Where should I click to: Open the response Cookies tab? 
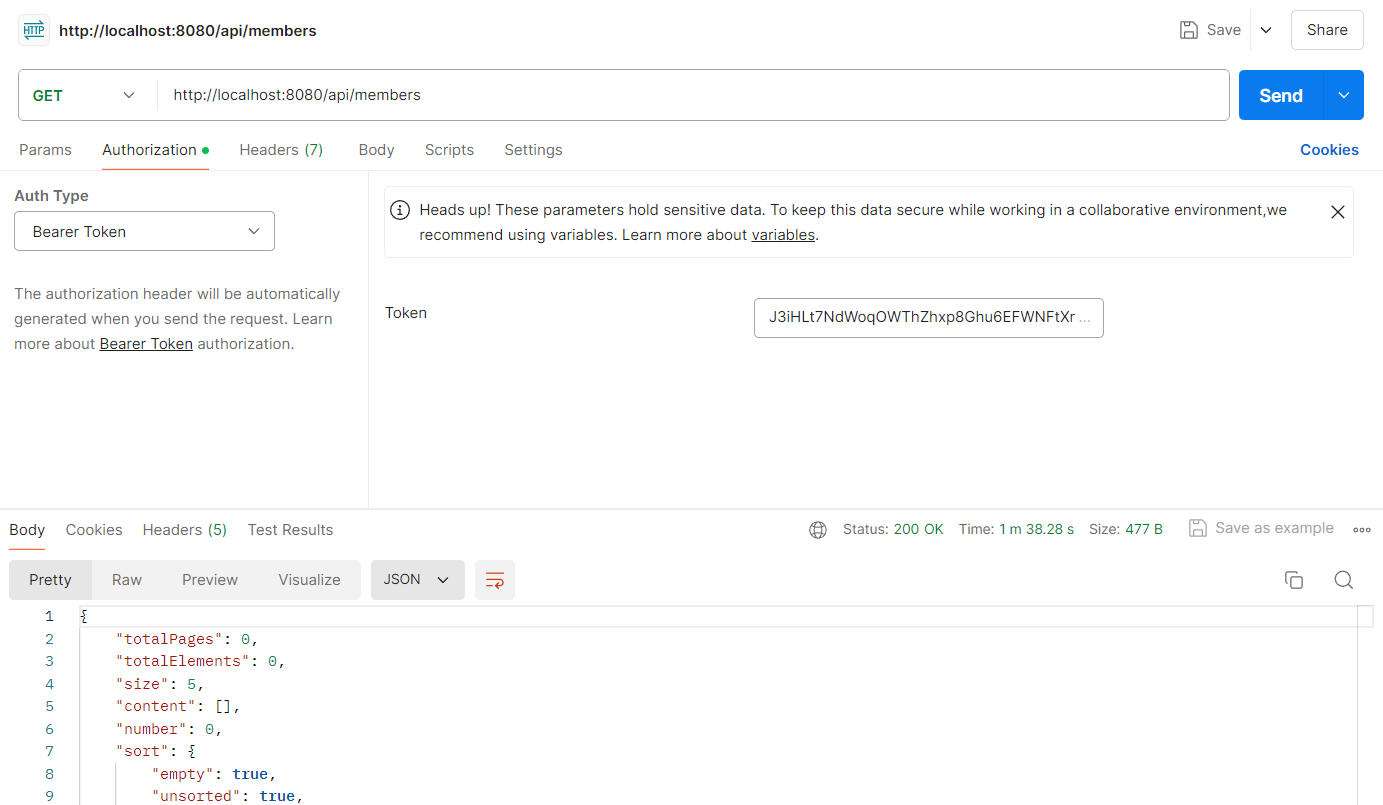(x=94, y=529)
